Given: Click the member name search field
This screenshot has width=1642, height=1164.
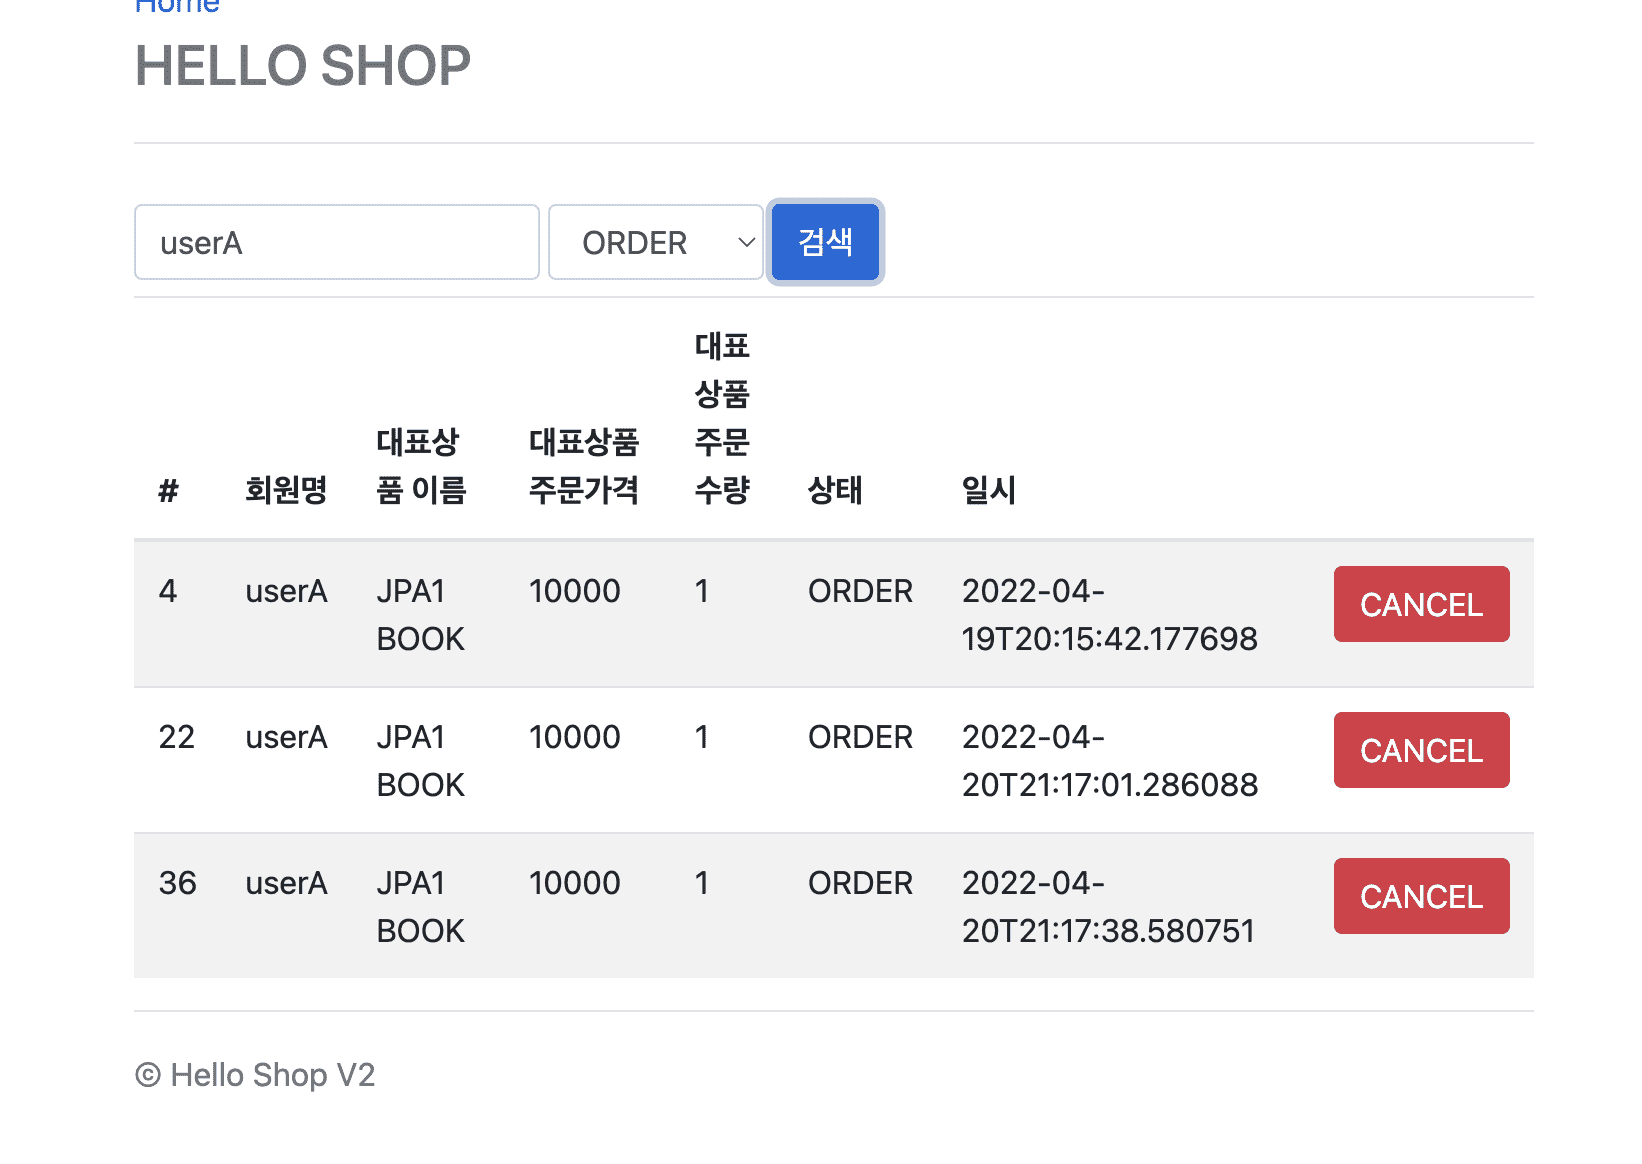Looking at the screenshot, I should click(336, 243).
